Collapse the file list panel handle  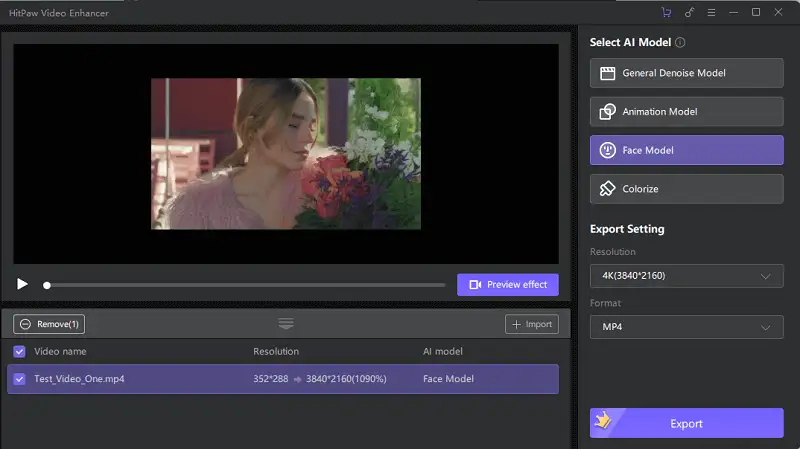pos(286,323)
